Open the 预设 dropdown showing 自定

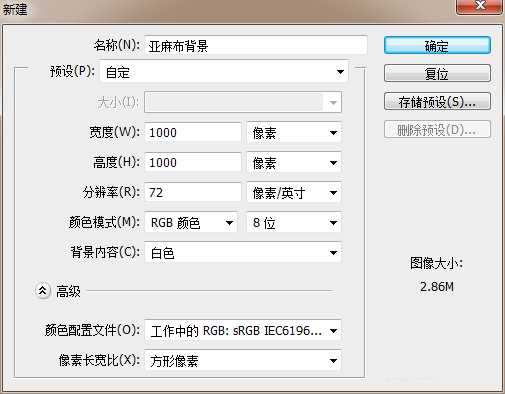click(x=224, y=72)
